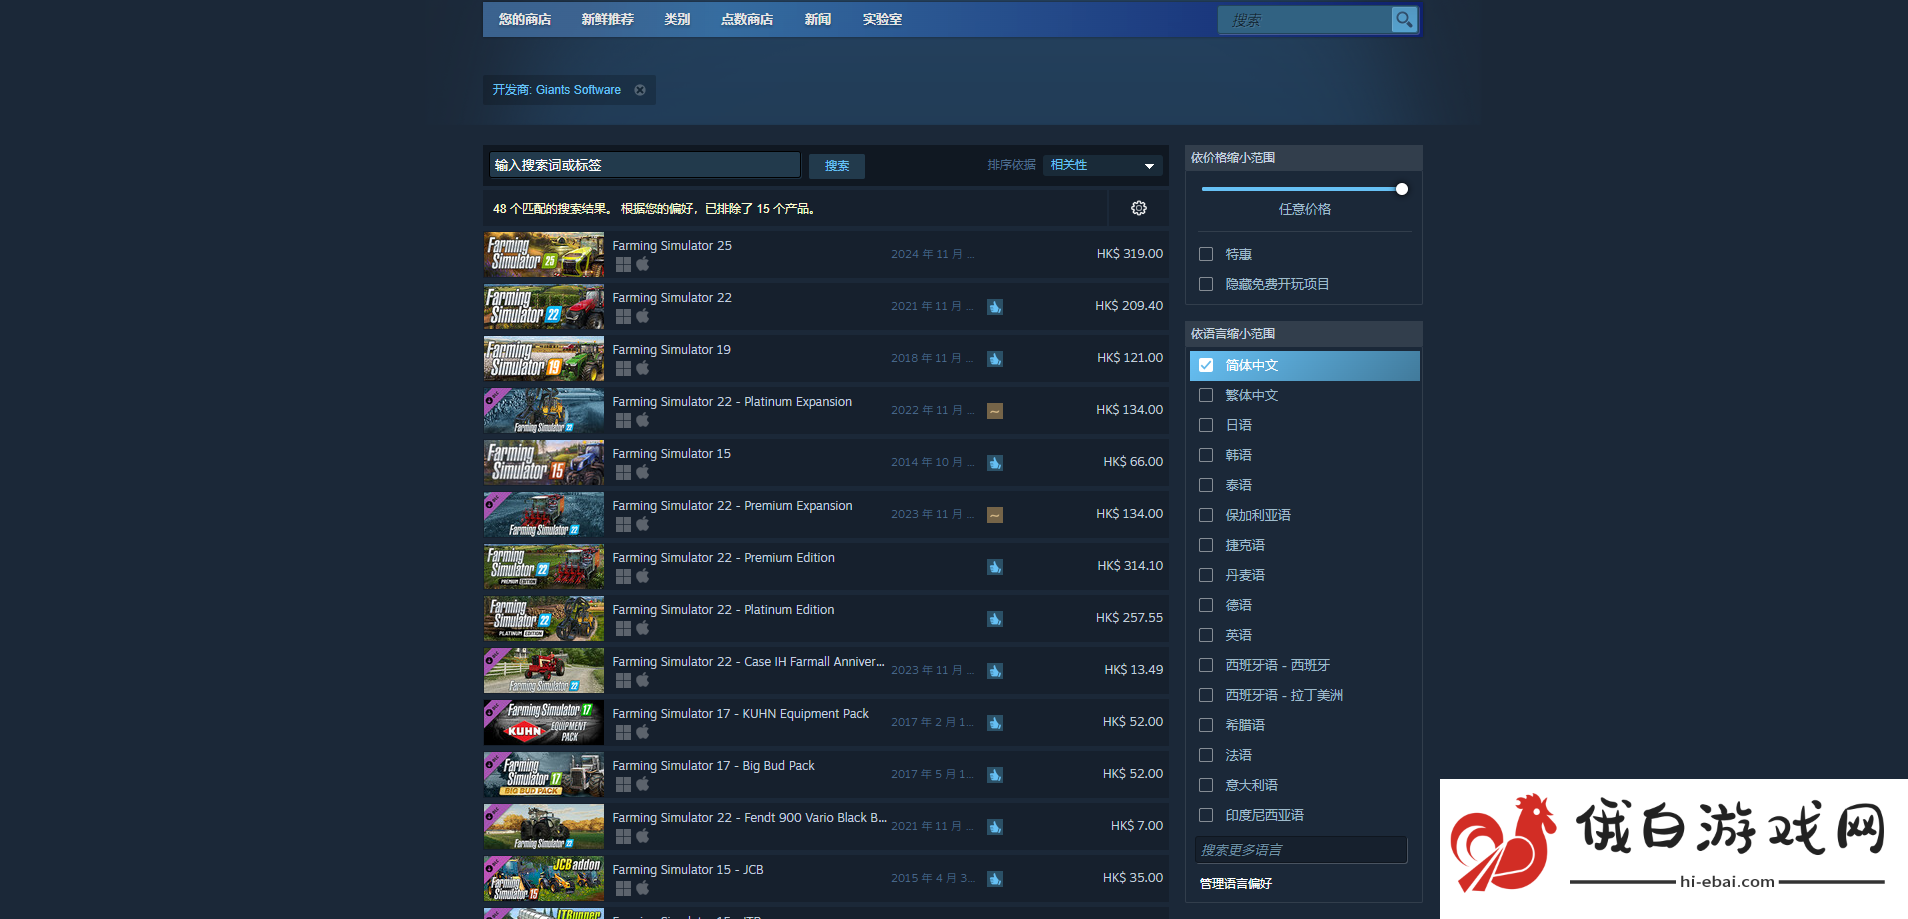The image size is (1908, 919).
Task: Open the 相关性 sort-by dropdown
Action: tap(1103, 165)
